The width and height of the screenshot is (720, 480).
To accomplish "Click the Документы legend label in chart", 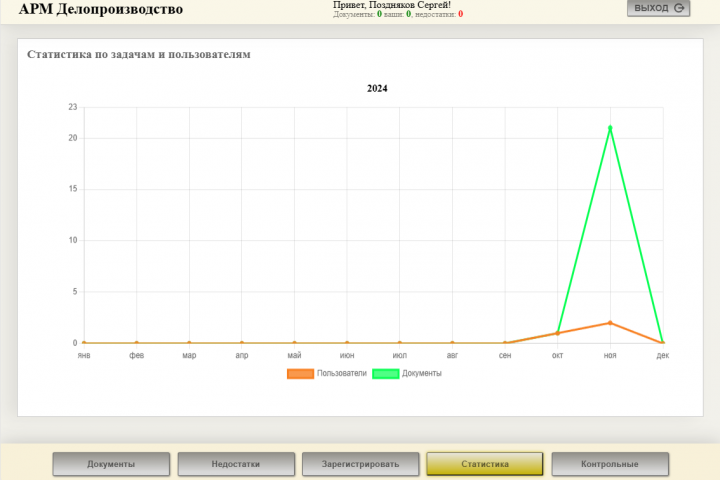I will (422, 373).
